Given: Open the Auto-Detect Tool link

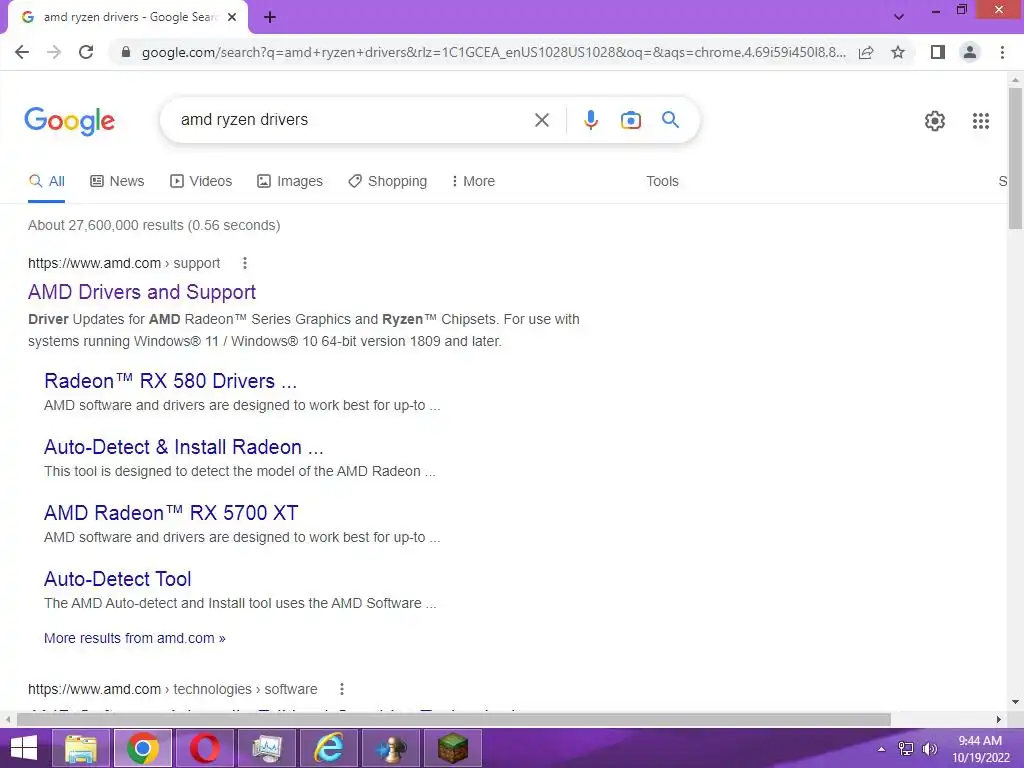Looking at the screenshot, I should pyautogui.click(x=118, y=579).
